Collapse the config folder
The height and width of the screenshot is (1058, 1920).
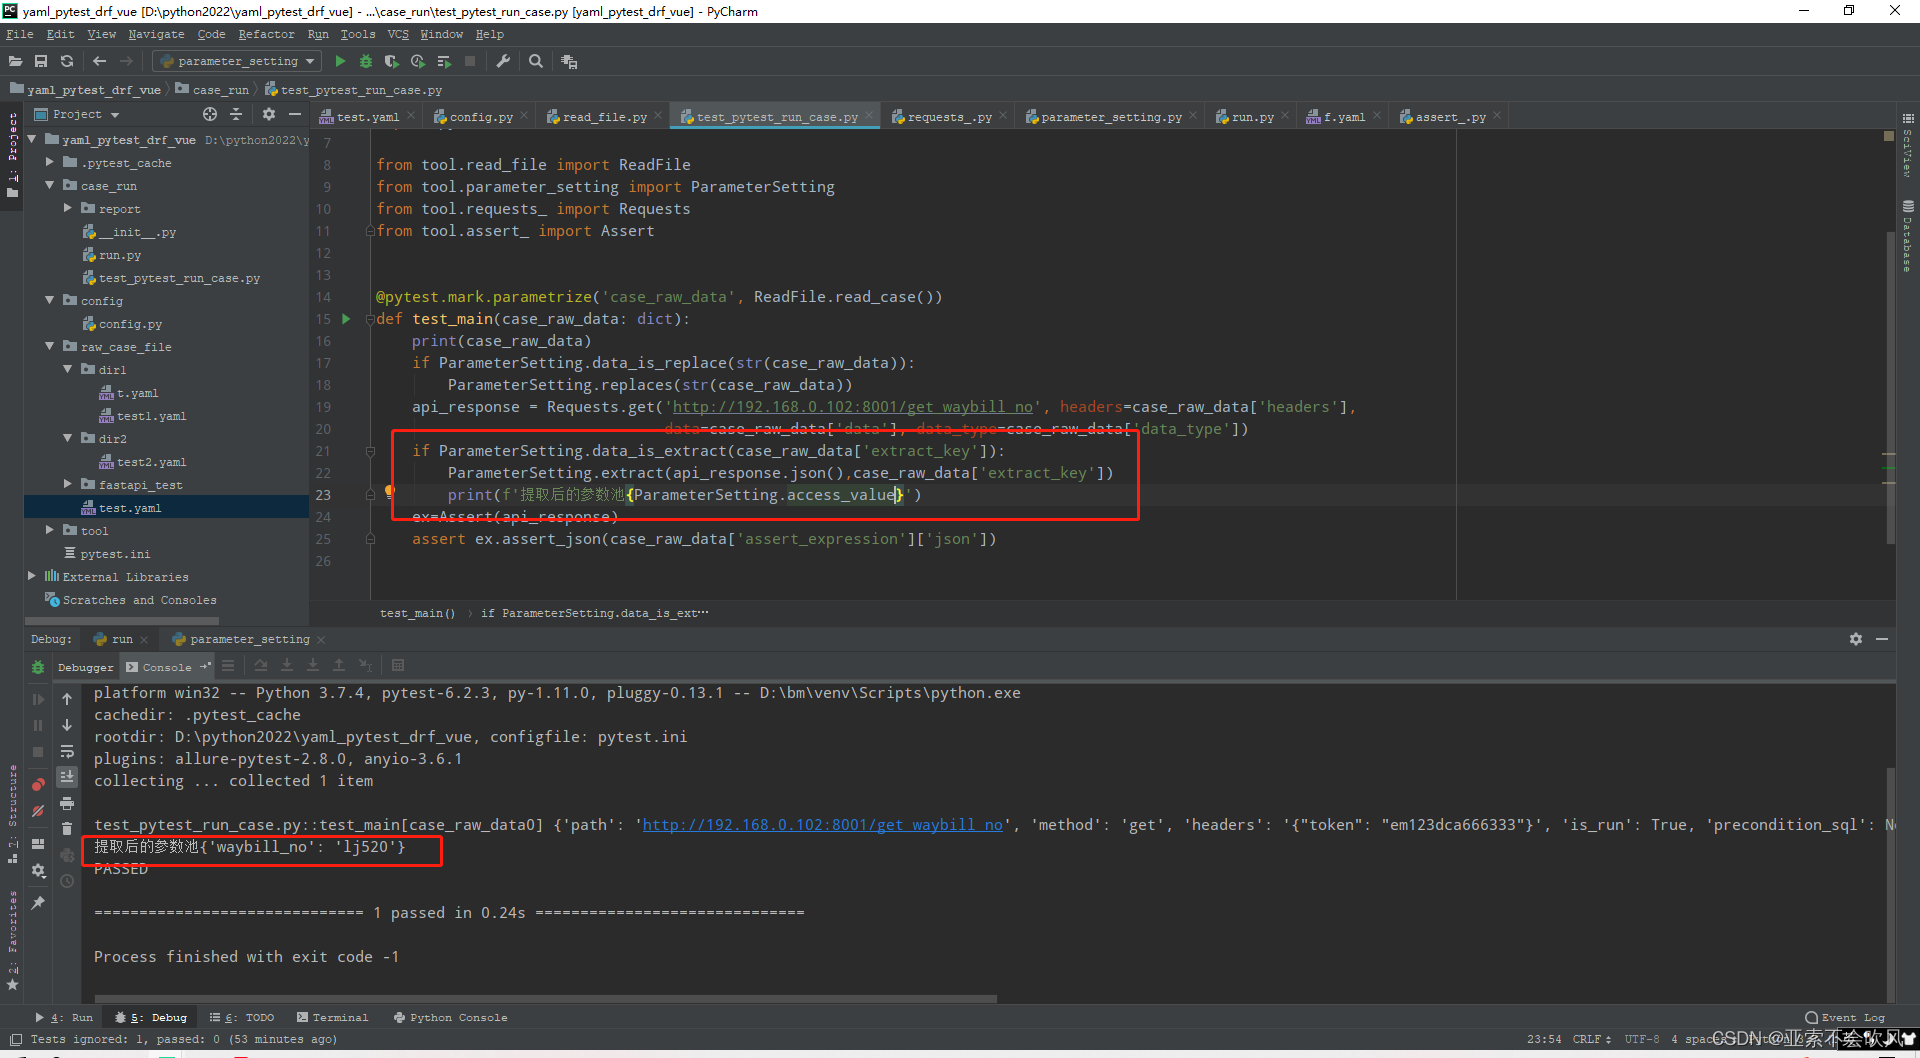point(50,300)
